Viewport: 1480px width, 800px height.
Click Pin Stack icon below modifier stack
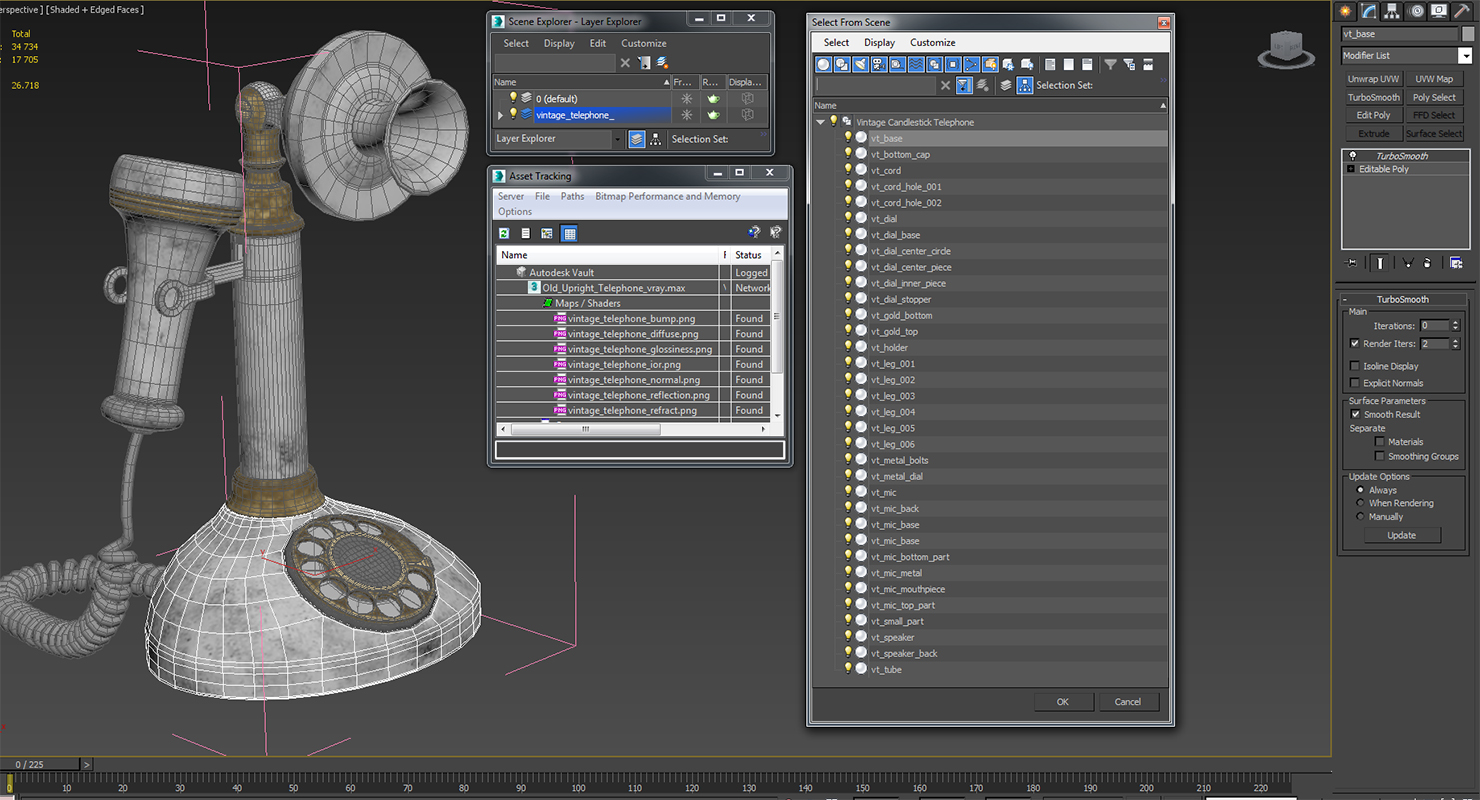(1352, 263)
